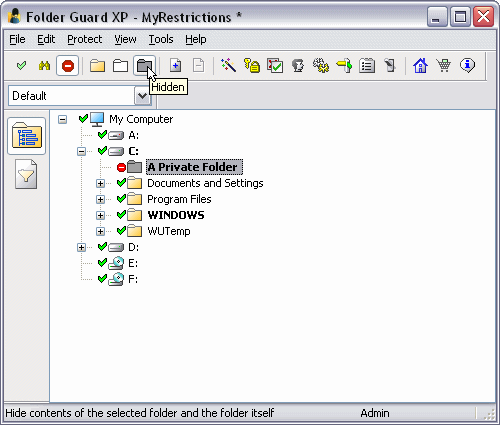Select the folder tree view sidebar button
Screen dimensions: 500x425
click(x=26, y=136)
